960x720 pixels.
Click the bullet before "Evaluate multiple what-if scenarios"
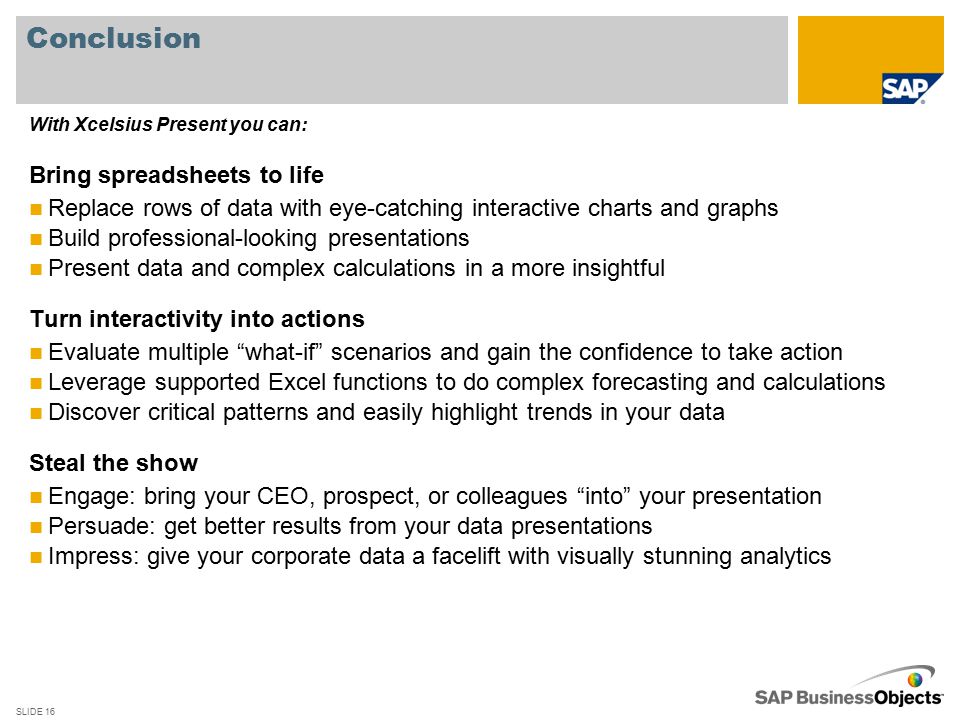(x=36, y=353)
